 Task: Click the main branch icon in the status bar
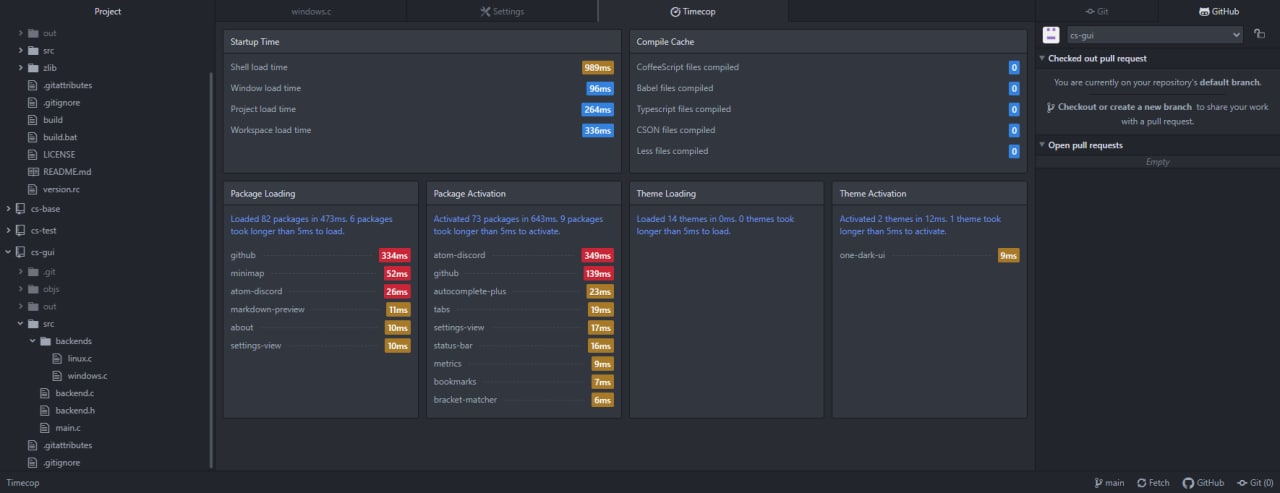[1099, 483]
